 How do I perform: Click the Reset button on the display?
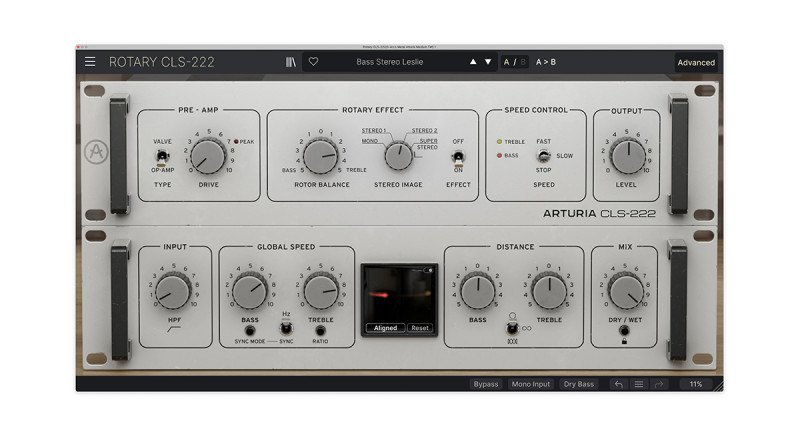point(420,328)
